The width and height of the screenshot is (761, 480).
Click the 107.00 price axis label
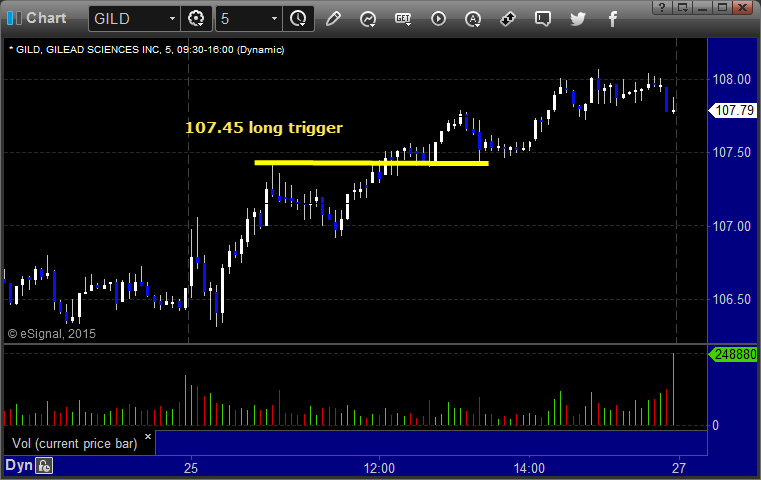point(731,226)
